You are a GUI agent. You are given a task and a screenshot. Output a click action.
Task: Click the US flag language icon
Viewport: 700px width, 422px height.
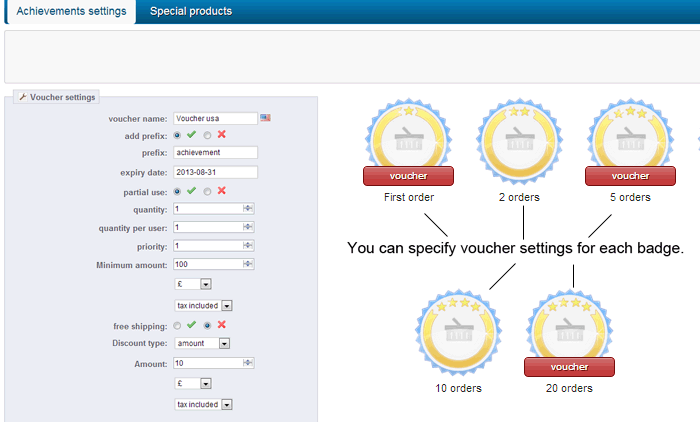click(265, 118)
